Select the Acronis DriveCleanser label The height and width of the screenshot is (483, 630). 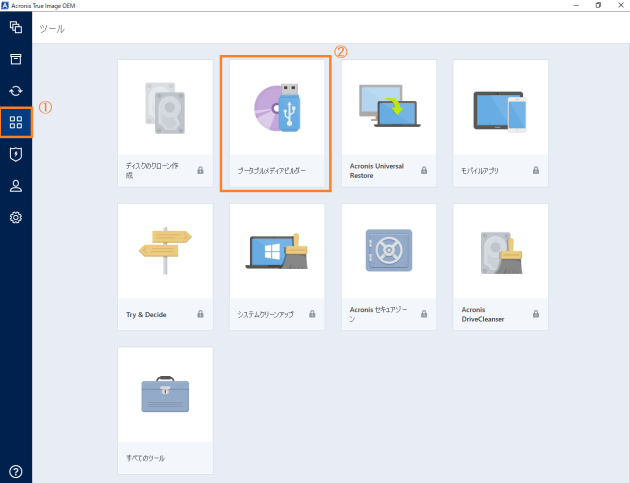(x=483, y=314)
